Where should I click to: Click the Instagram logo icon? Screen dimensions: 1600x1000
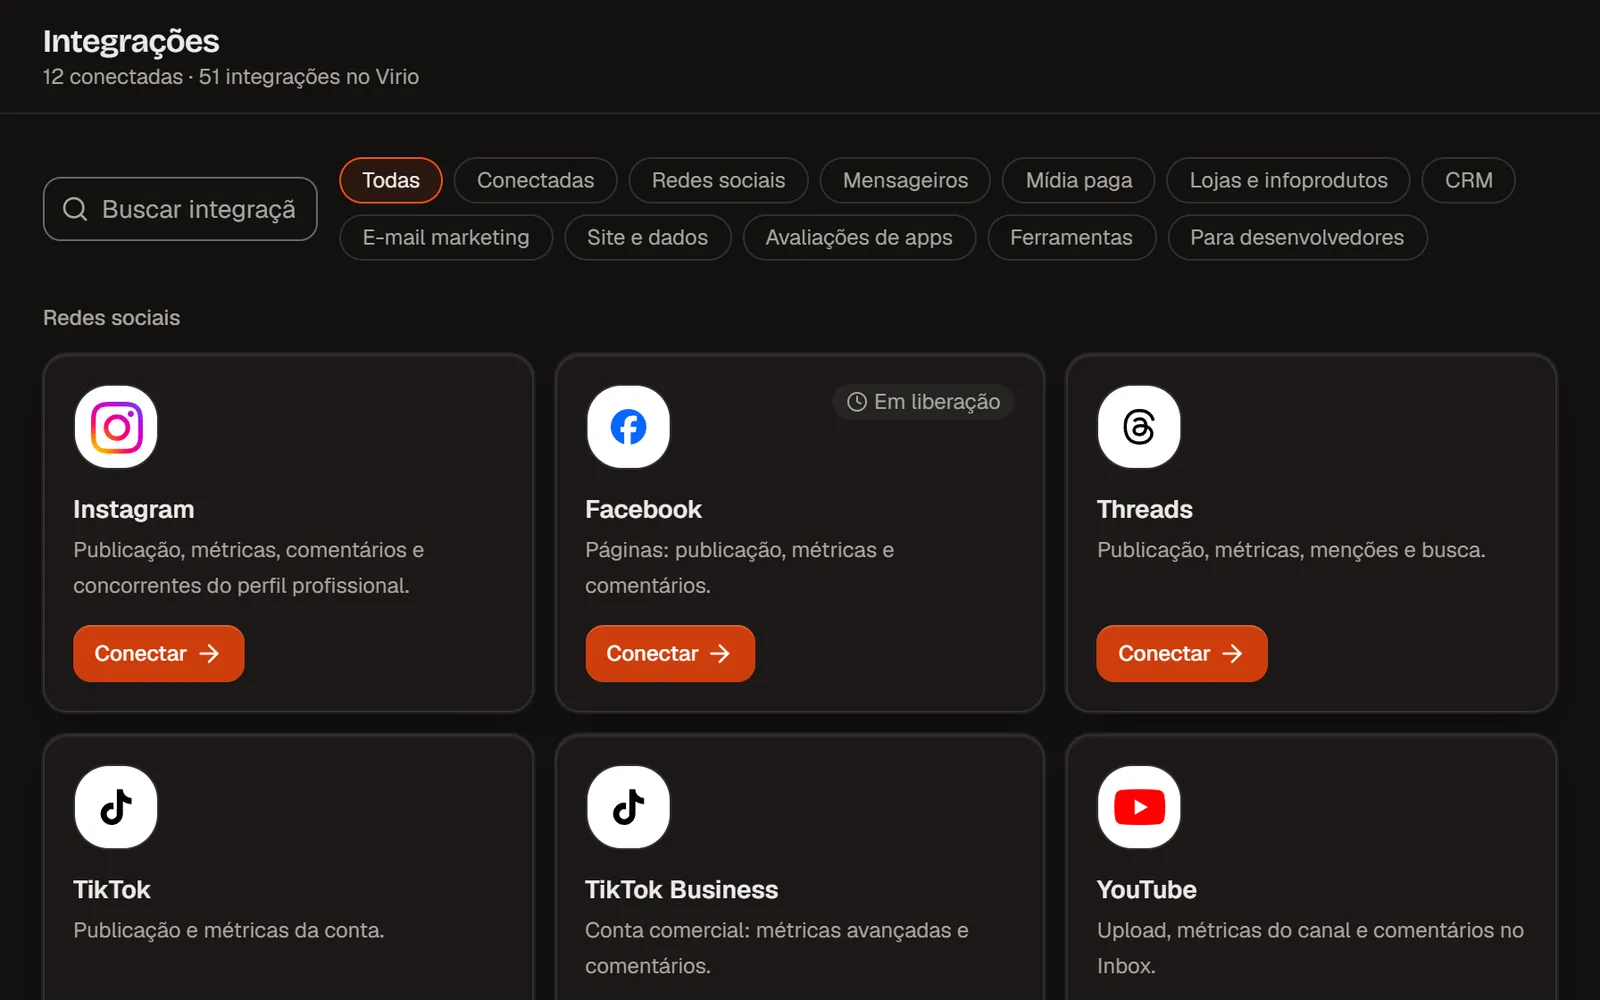click(116, 427)
